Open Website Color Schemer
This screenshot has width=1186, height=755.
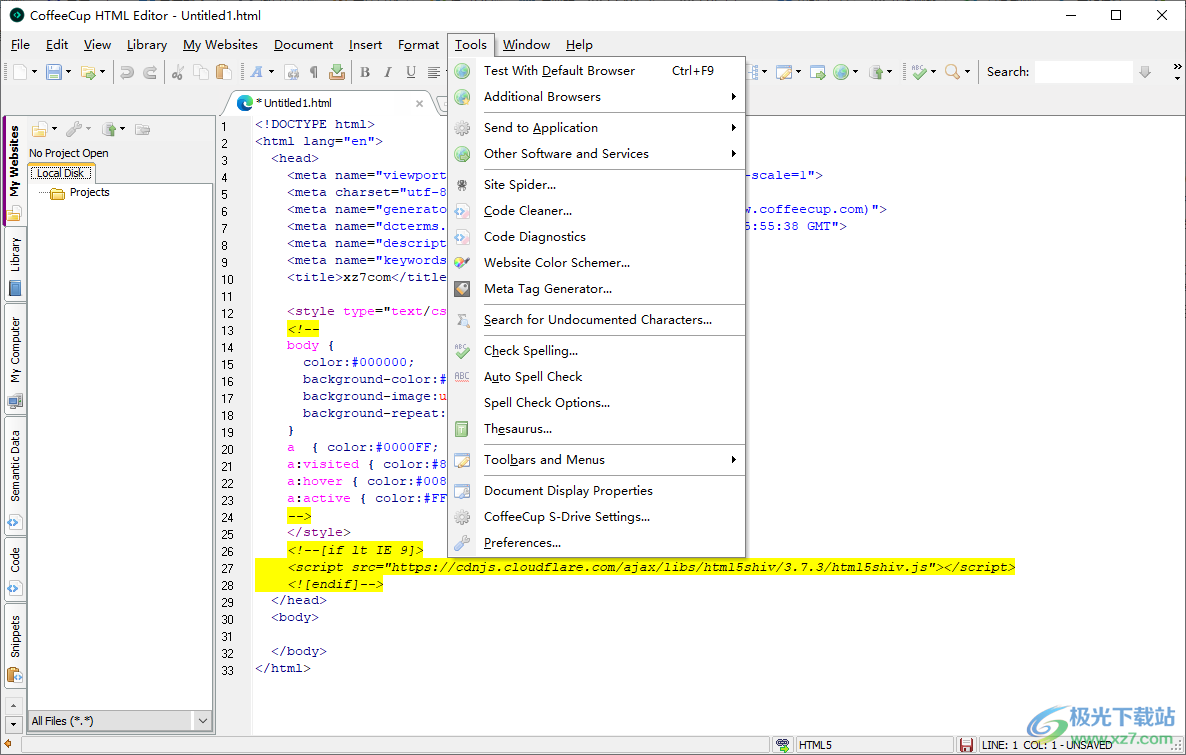click(598, 263)
